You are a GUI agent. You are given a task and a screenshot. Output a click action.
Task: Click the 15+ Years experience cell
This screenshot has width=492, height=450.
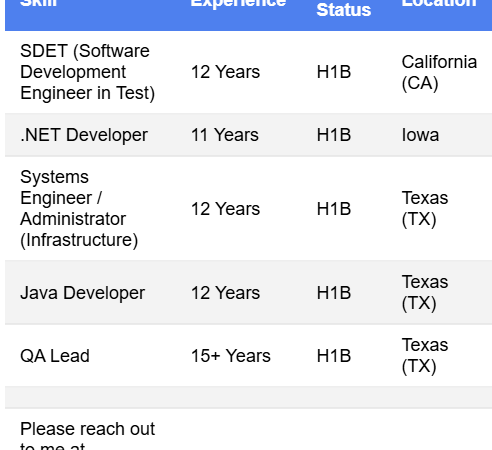point(231,356)
